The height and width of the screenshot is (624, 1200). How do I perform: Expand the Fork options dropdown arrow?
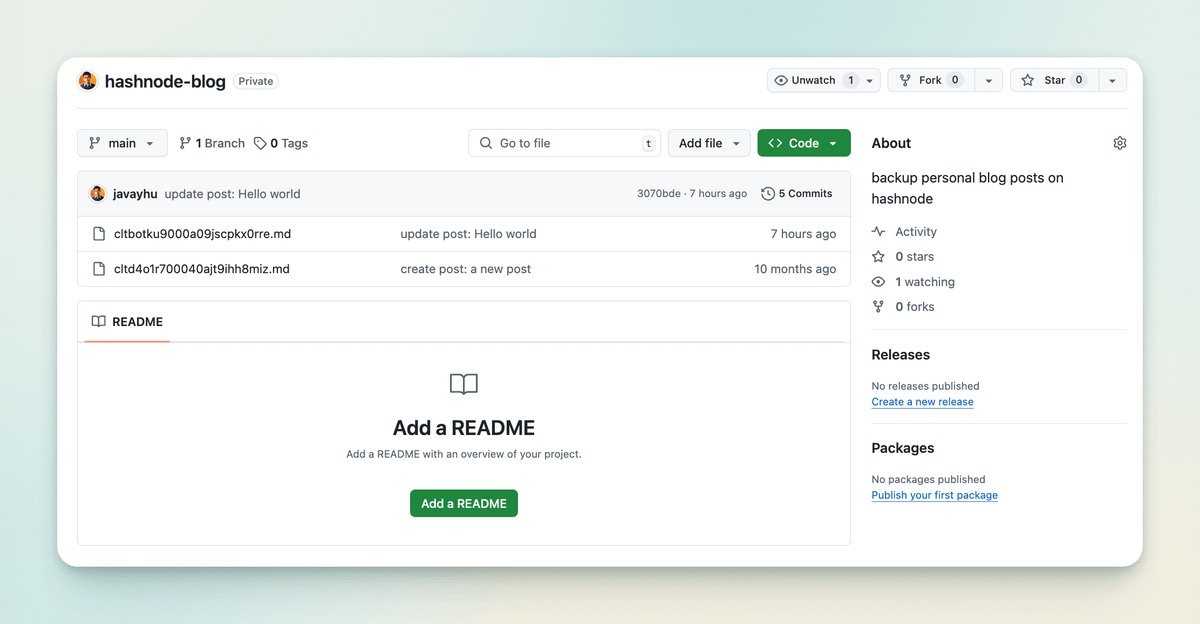point(988,80)
